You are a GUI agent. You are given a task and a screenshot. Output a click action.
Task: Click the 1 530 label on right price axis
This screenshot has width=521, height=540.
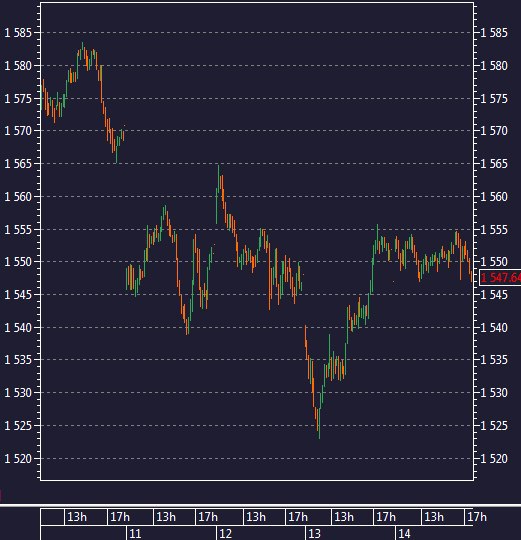(x=494, y=393)
